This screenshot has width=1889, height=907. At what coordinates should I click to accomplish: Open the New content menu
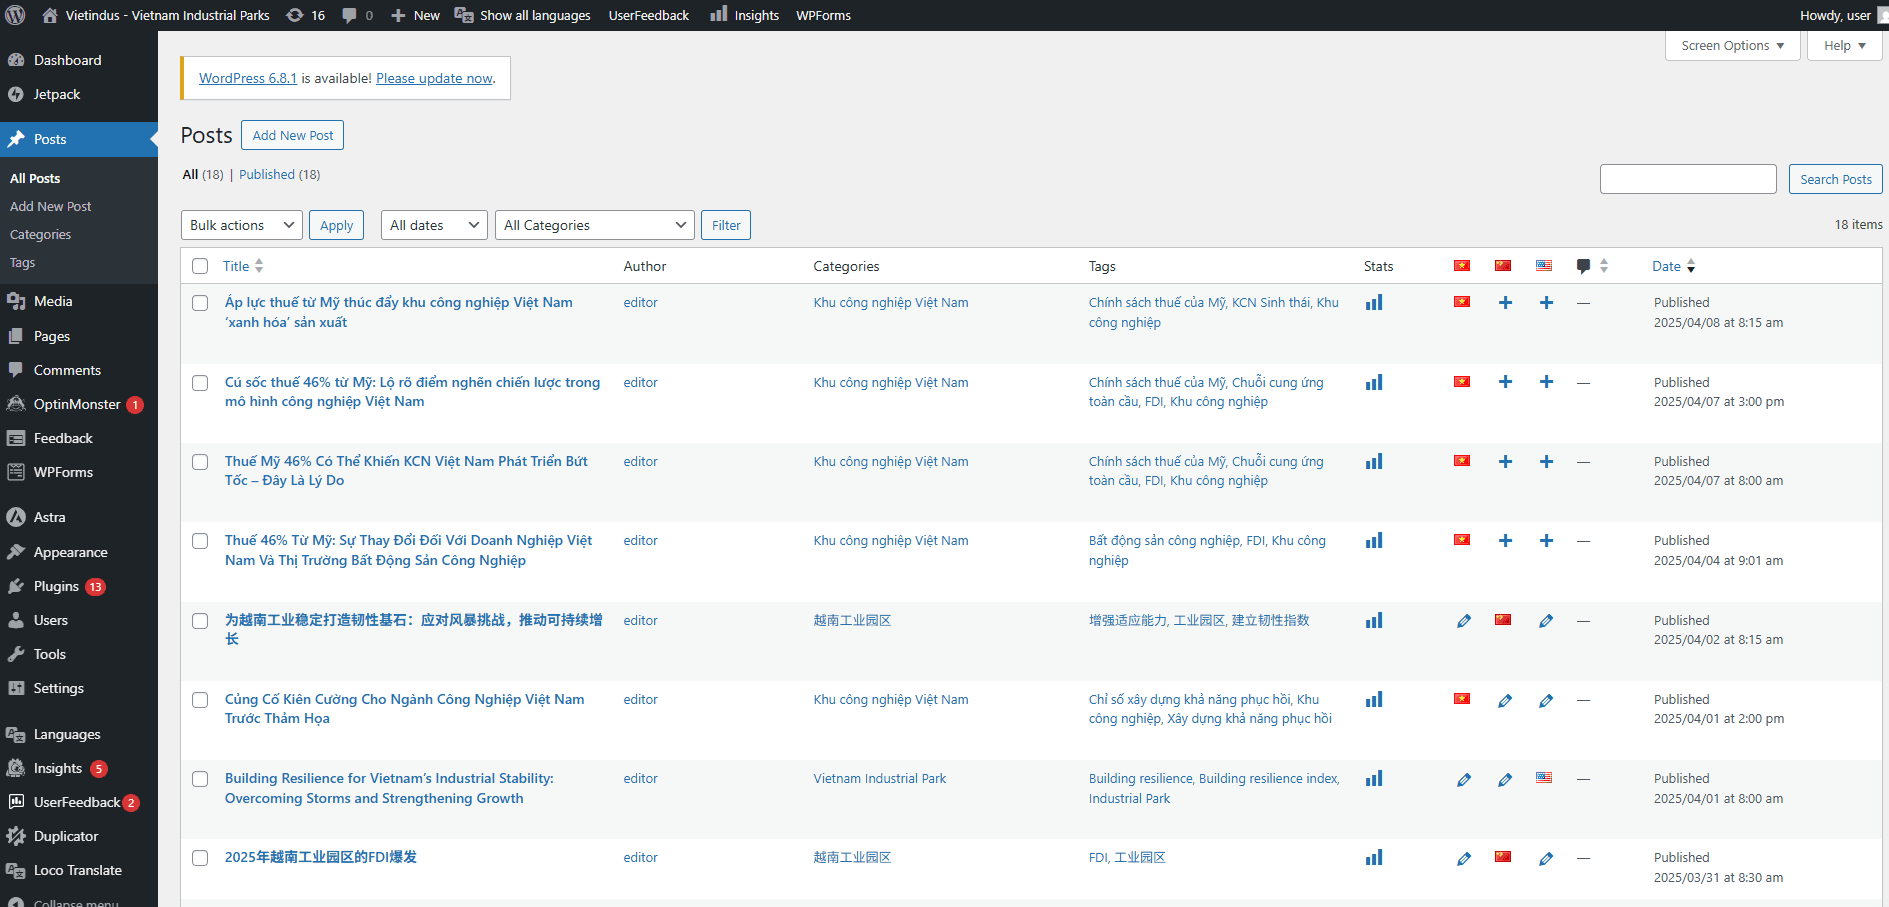point(415,15)
